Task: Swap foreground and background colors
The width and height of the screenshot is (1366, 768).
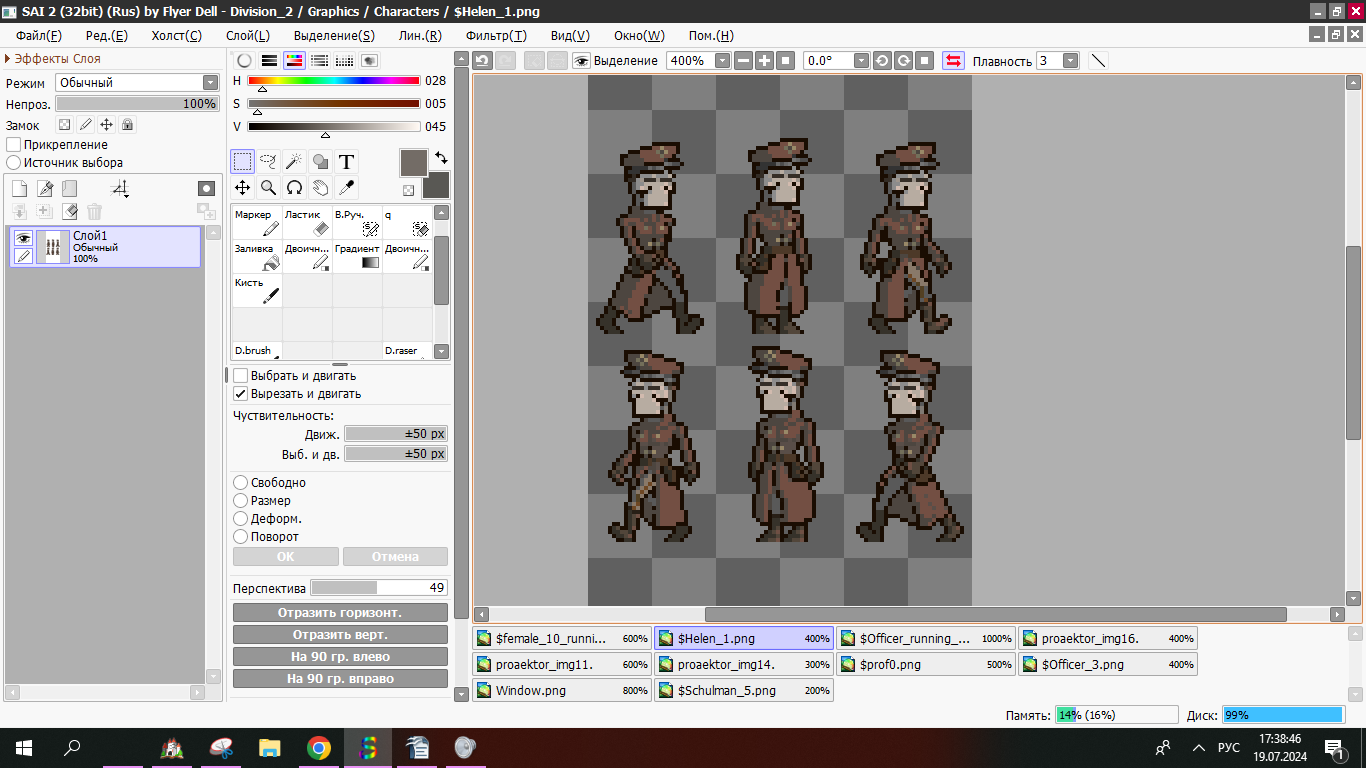Action: coord(441,158)
